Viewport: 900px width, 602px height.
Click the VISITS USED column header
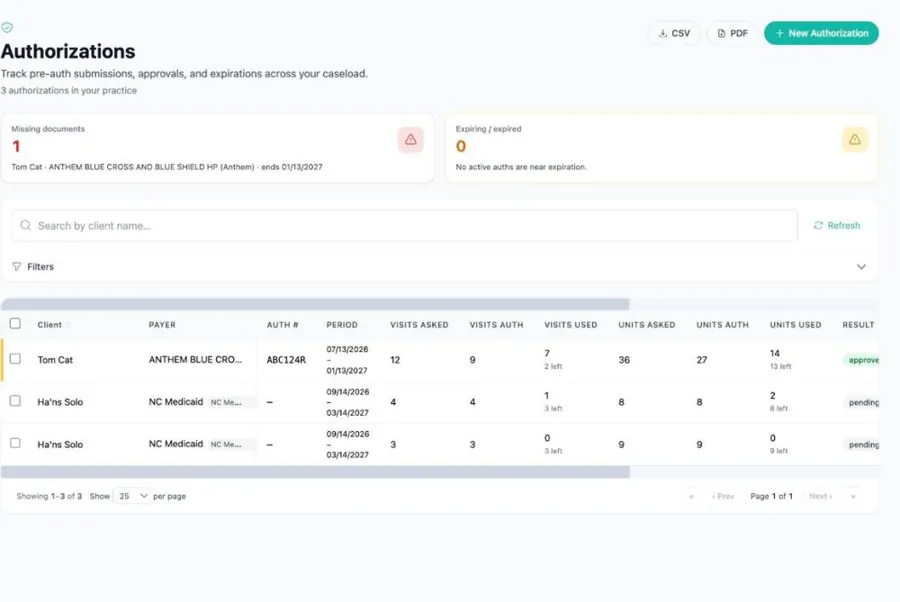click(x=571, y=325)
